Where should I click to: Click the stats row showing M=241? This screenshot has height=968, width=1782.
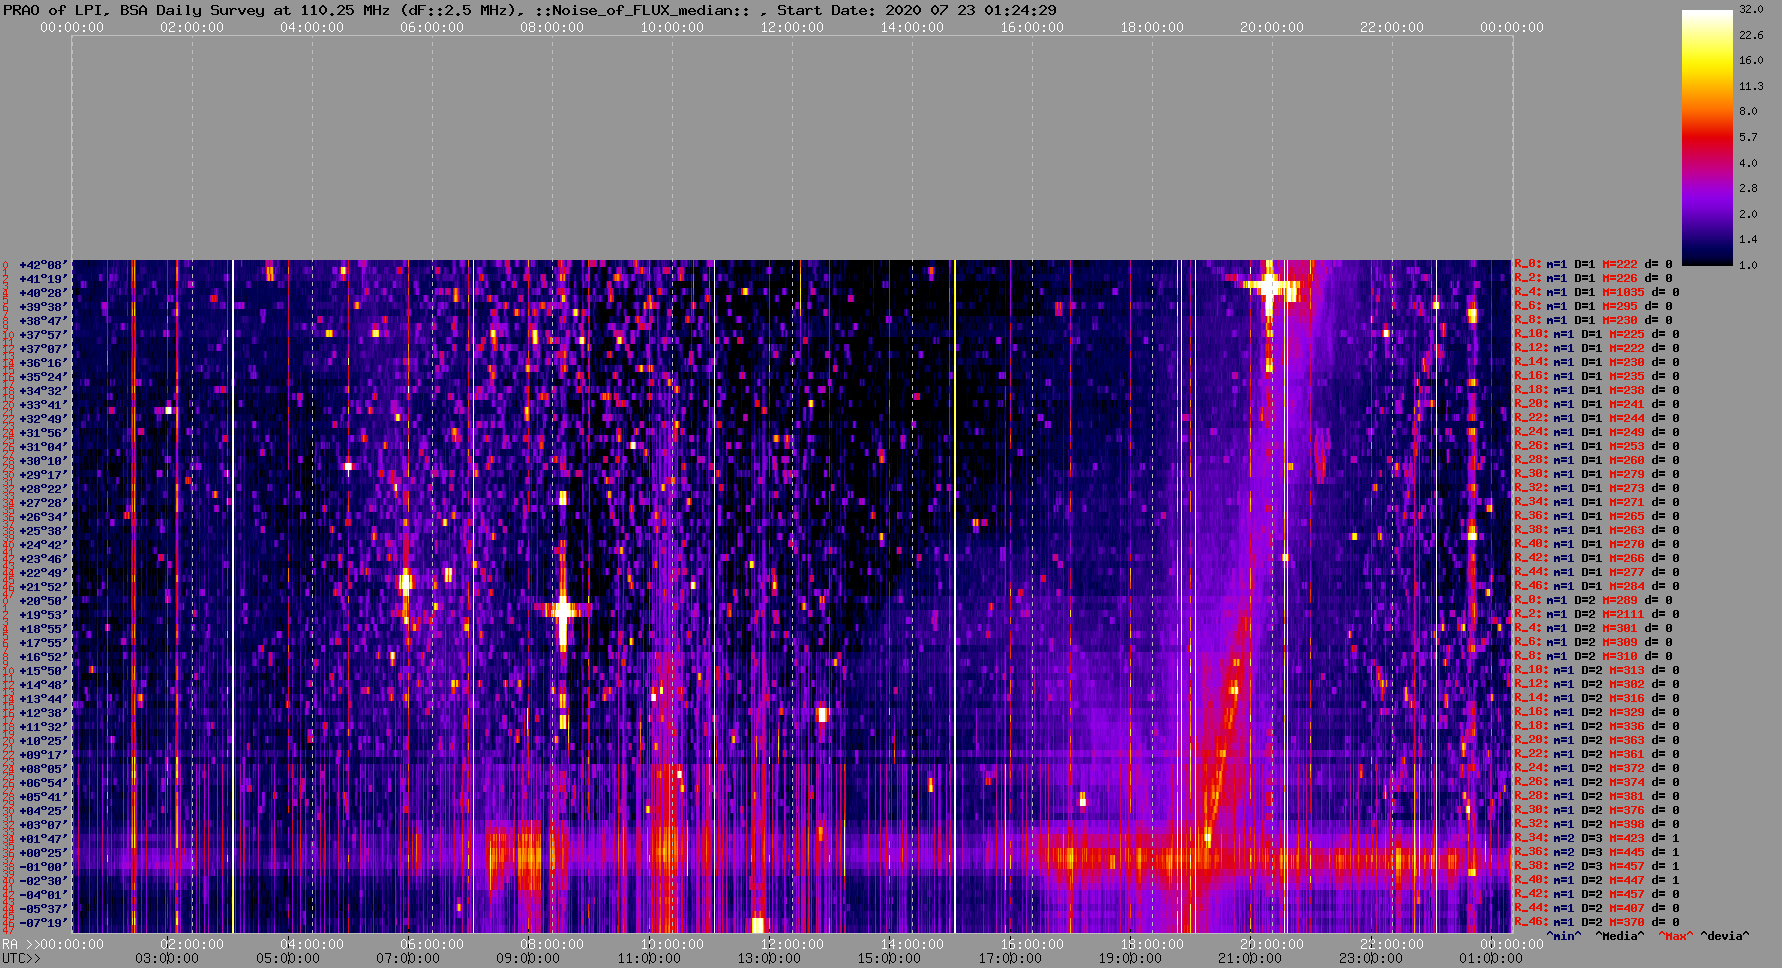point(1597,405)
